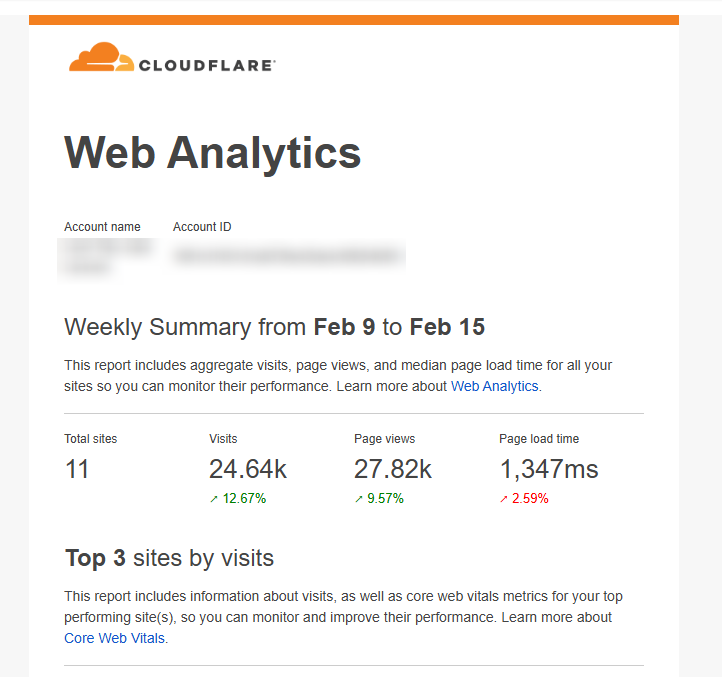
Task: Open the Web Analytics link
Action: click(x=494, y=386)
